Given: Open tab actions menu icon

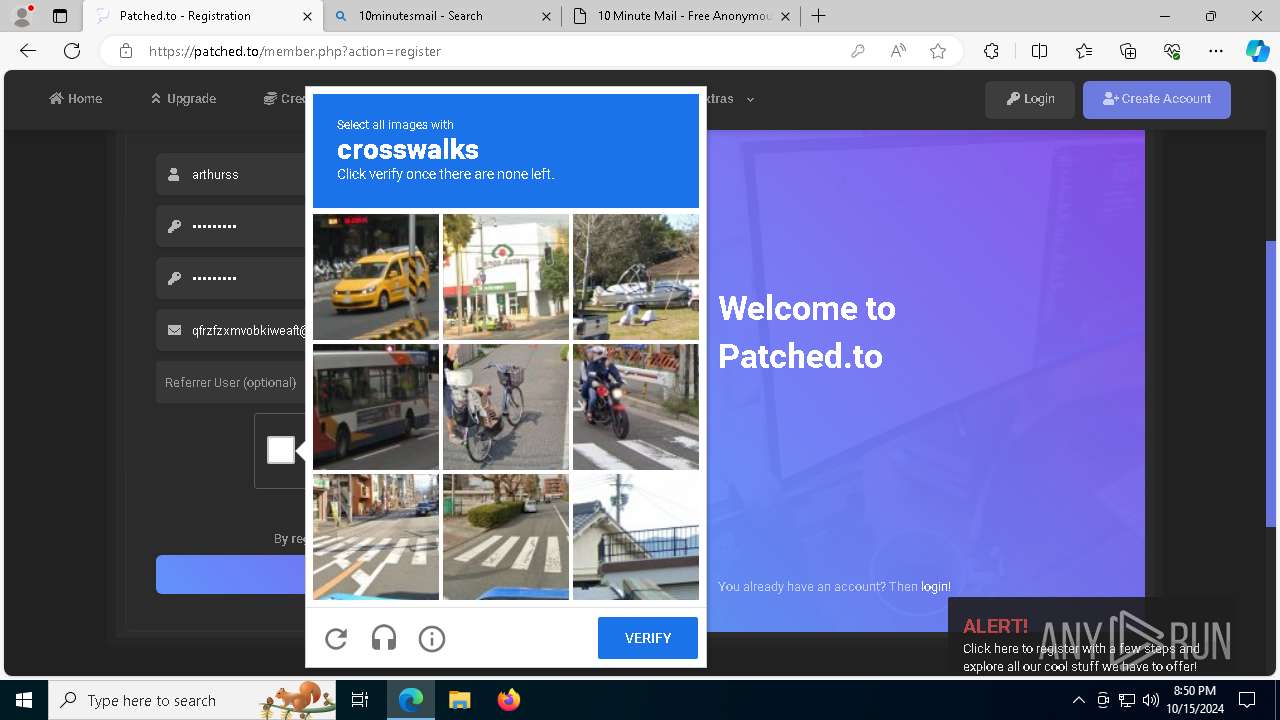Looking at the screenshot, I should click(x=60, y=16).
